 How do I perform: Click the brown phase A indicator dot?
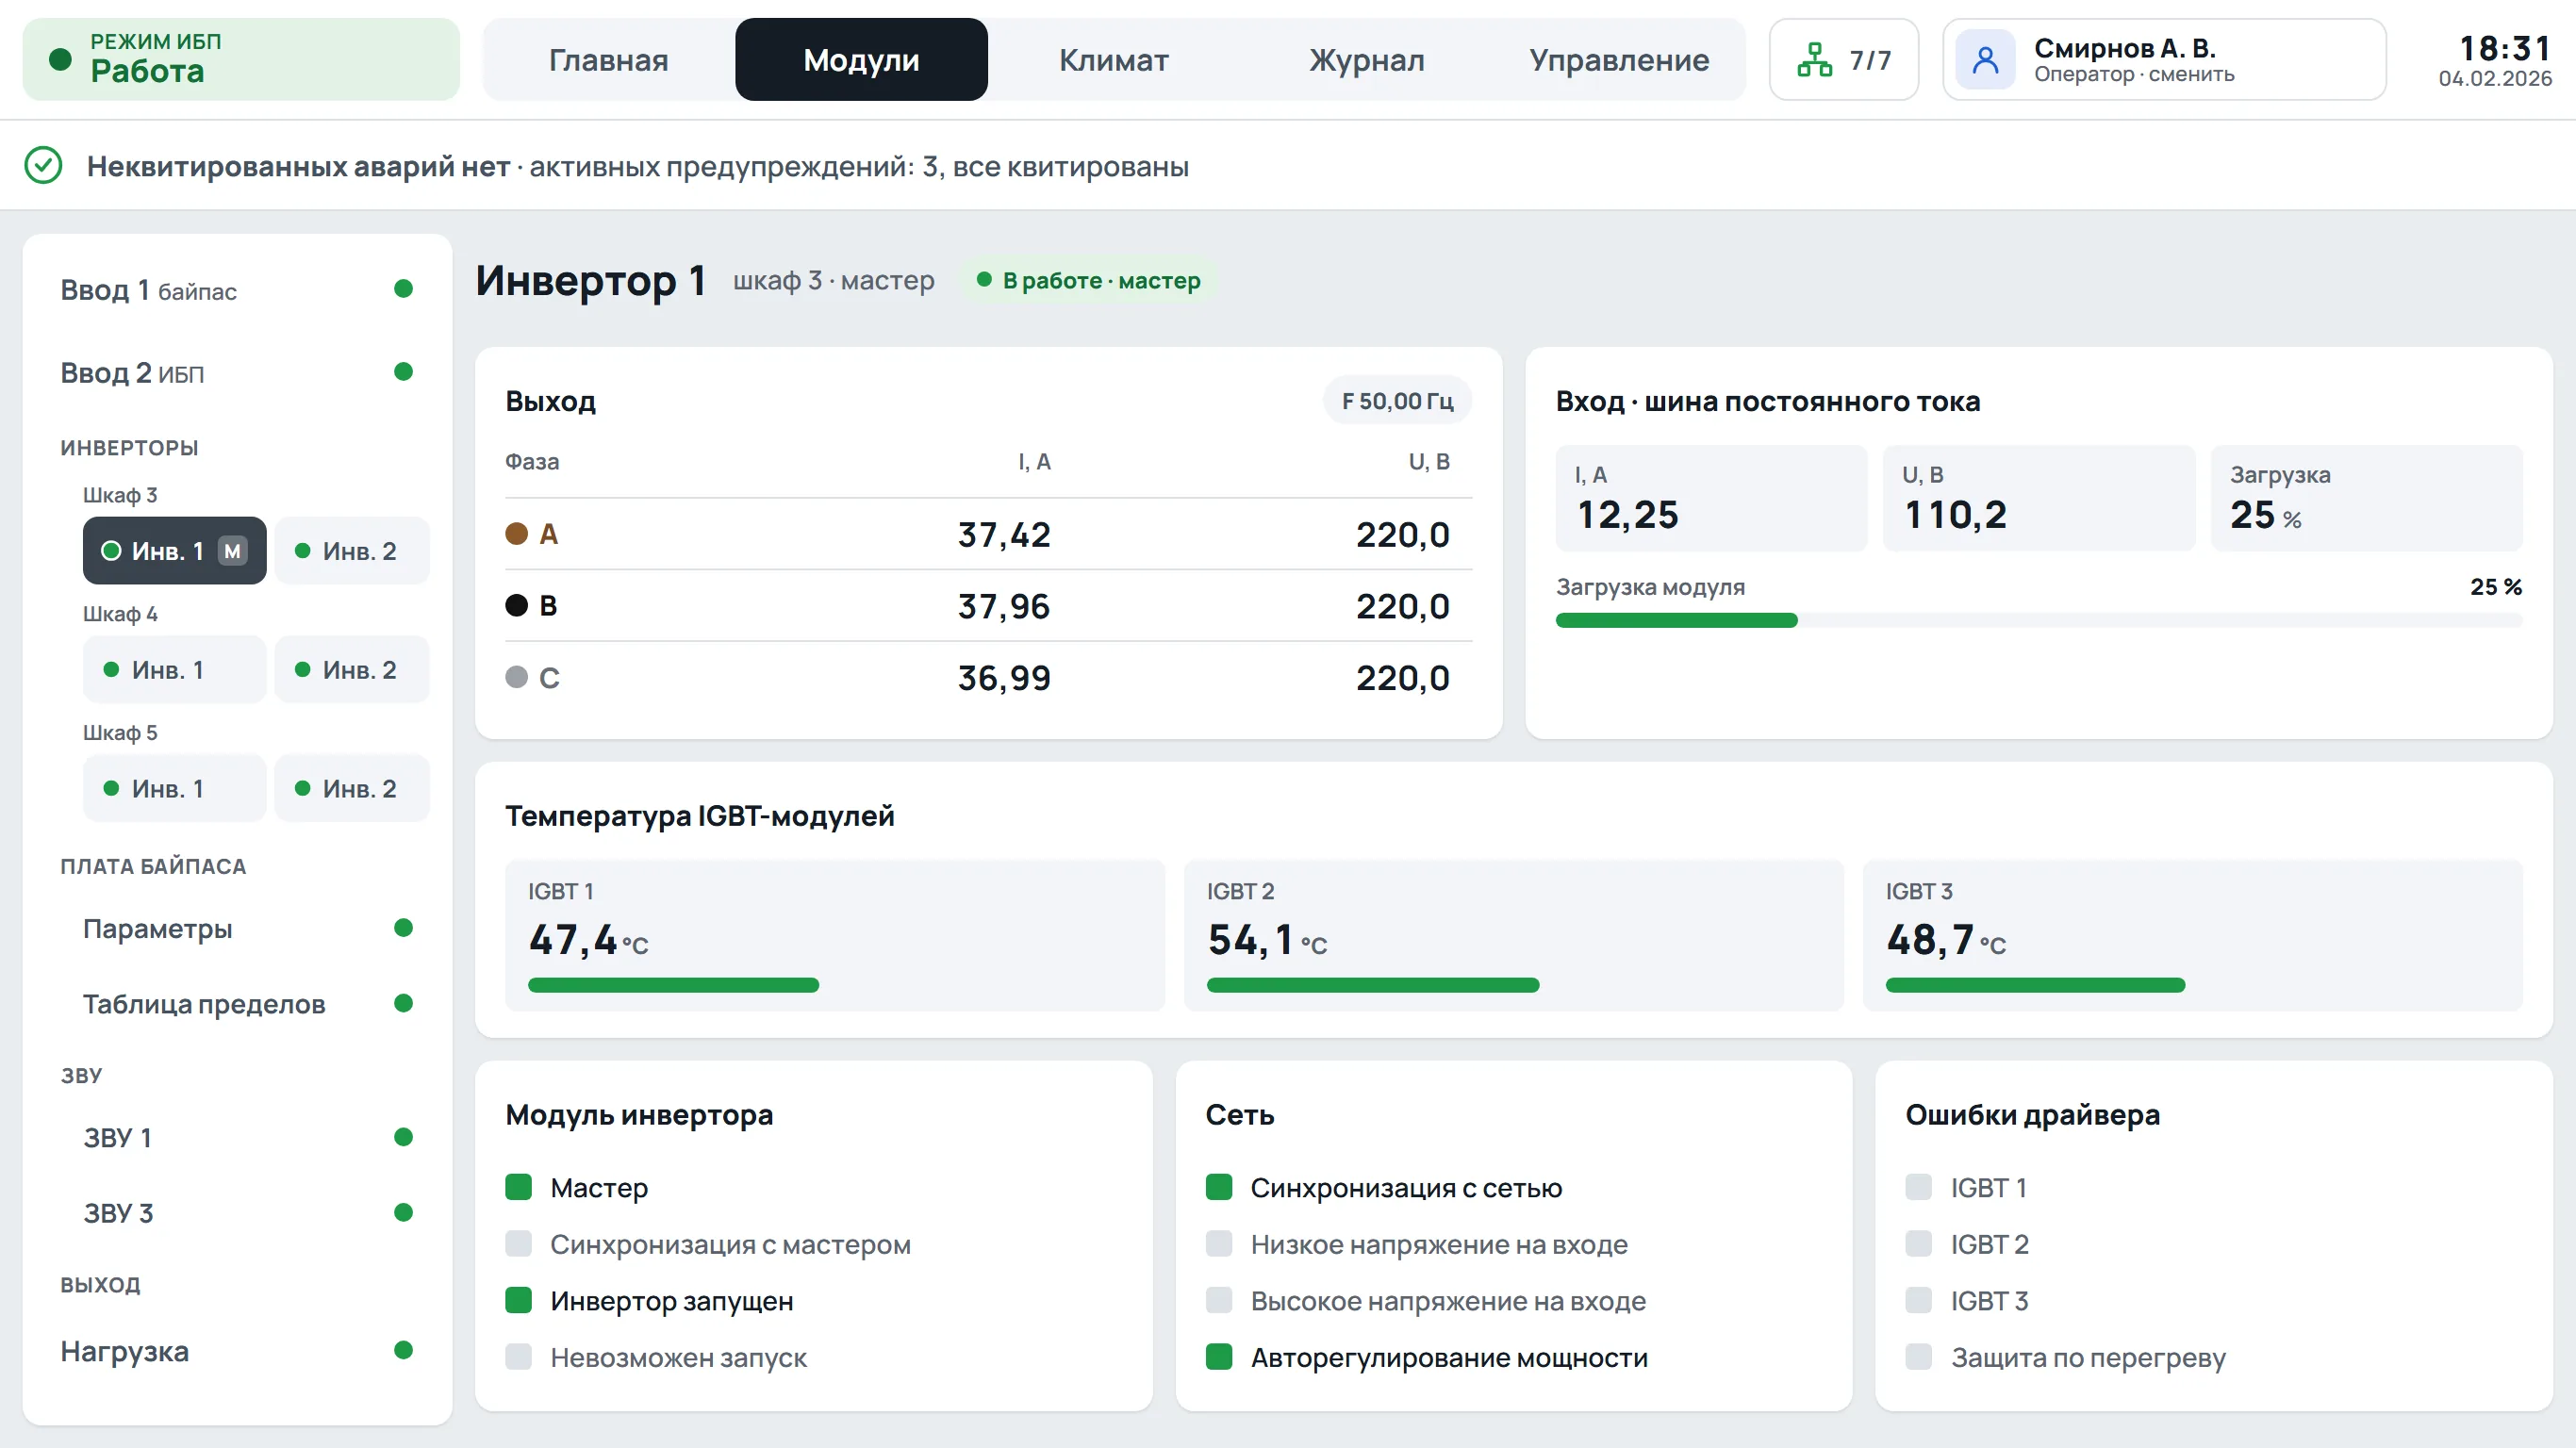pos(516,533)
